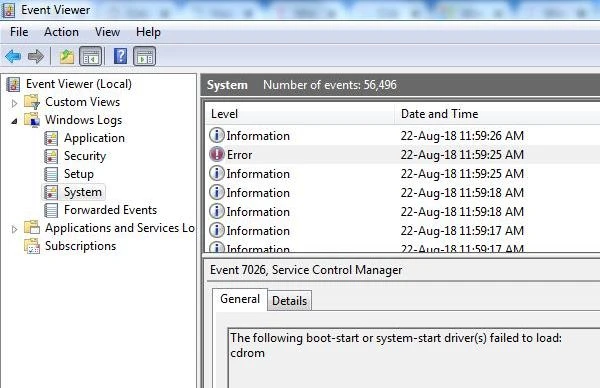600x388 pixels.
Task: Switch to the Details tab
Action: pos(290,301)
